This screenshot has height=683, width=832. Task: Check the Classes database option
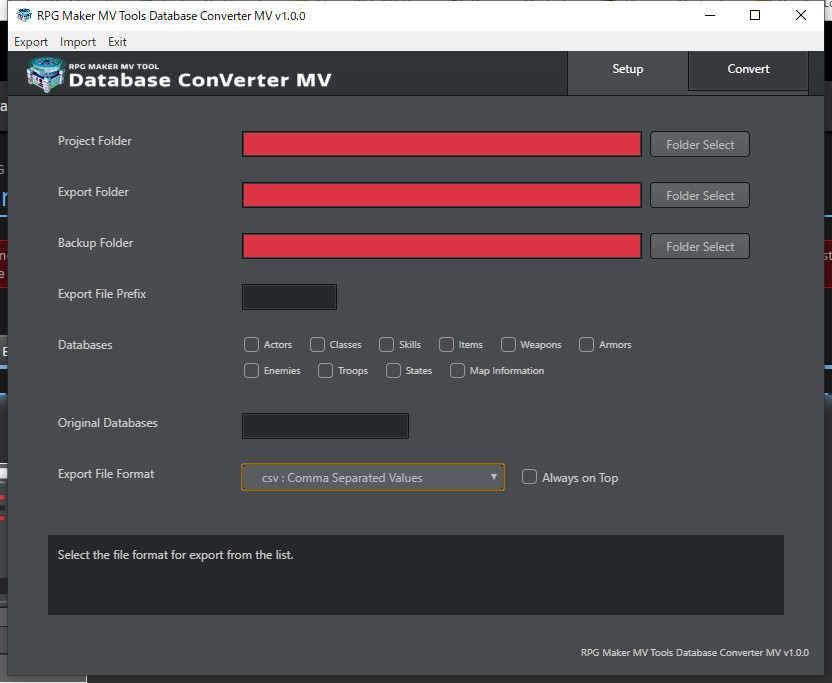[x=317, y=344]
